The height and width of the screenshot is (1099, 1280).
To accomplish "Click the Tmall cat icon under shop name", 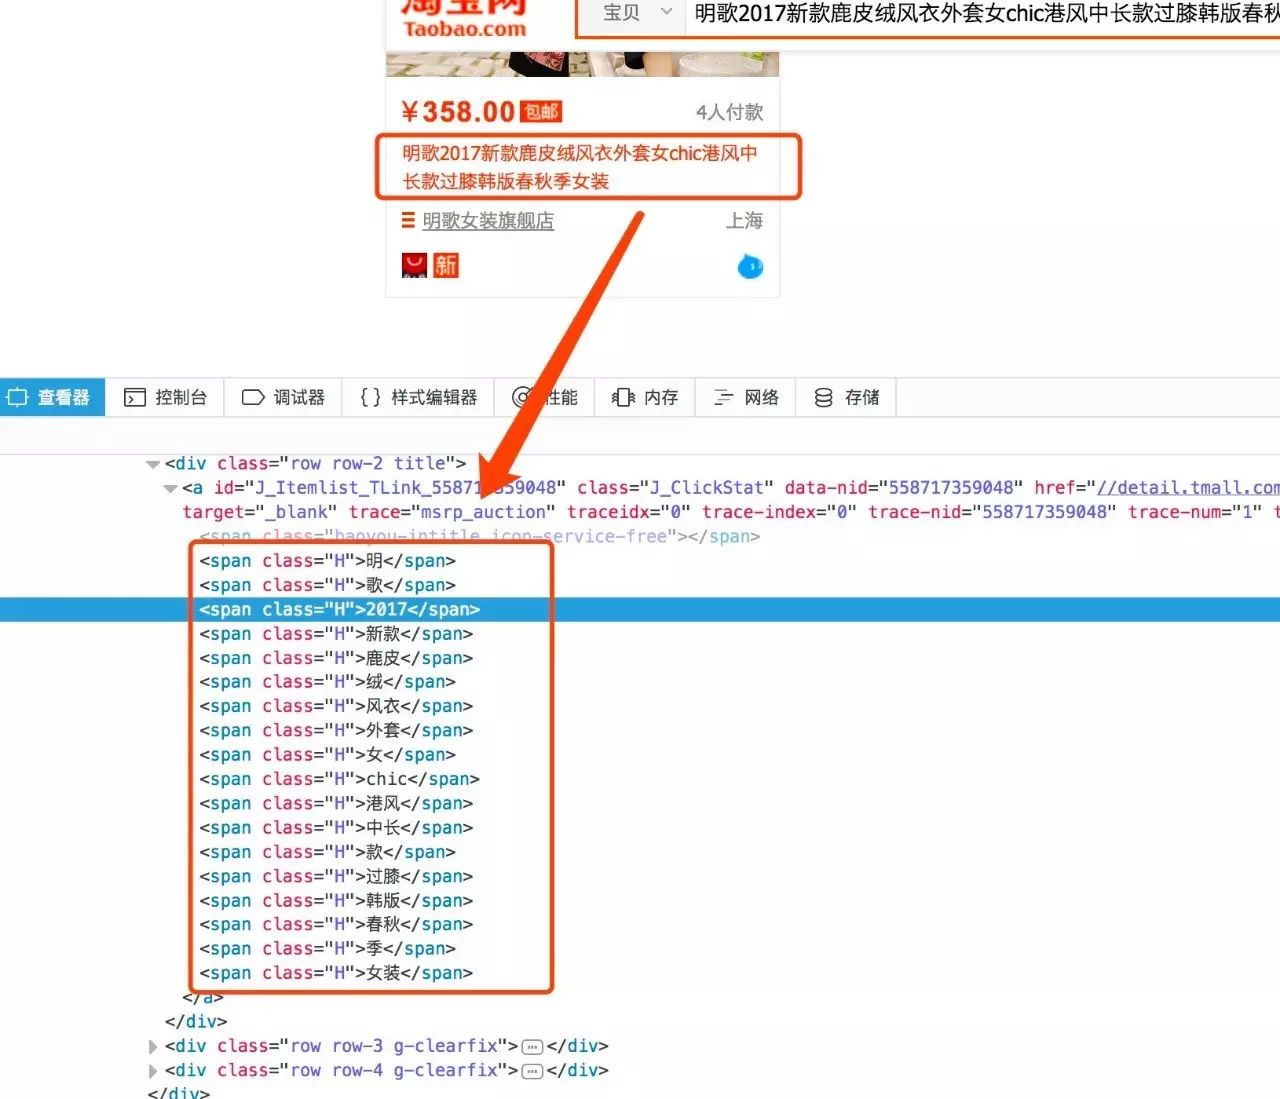I will [x=414, y=265].
